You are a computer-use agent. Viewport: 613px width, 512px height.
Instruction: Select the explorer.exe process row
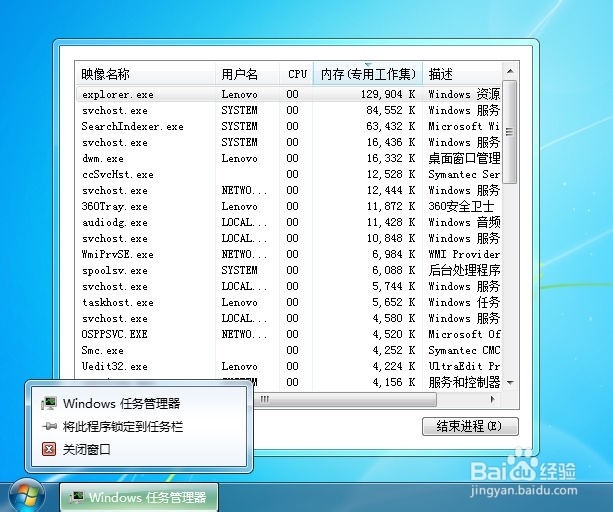coord(289,94)
